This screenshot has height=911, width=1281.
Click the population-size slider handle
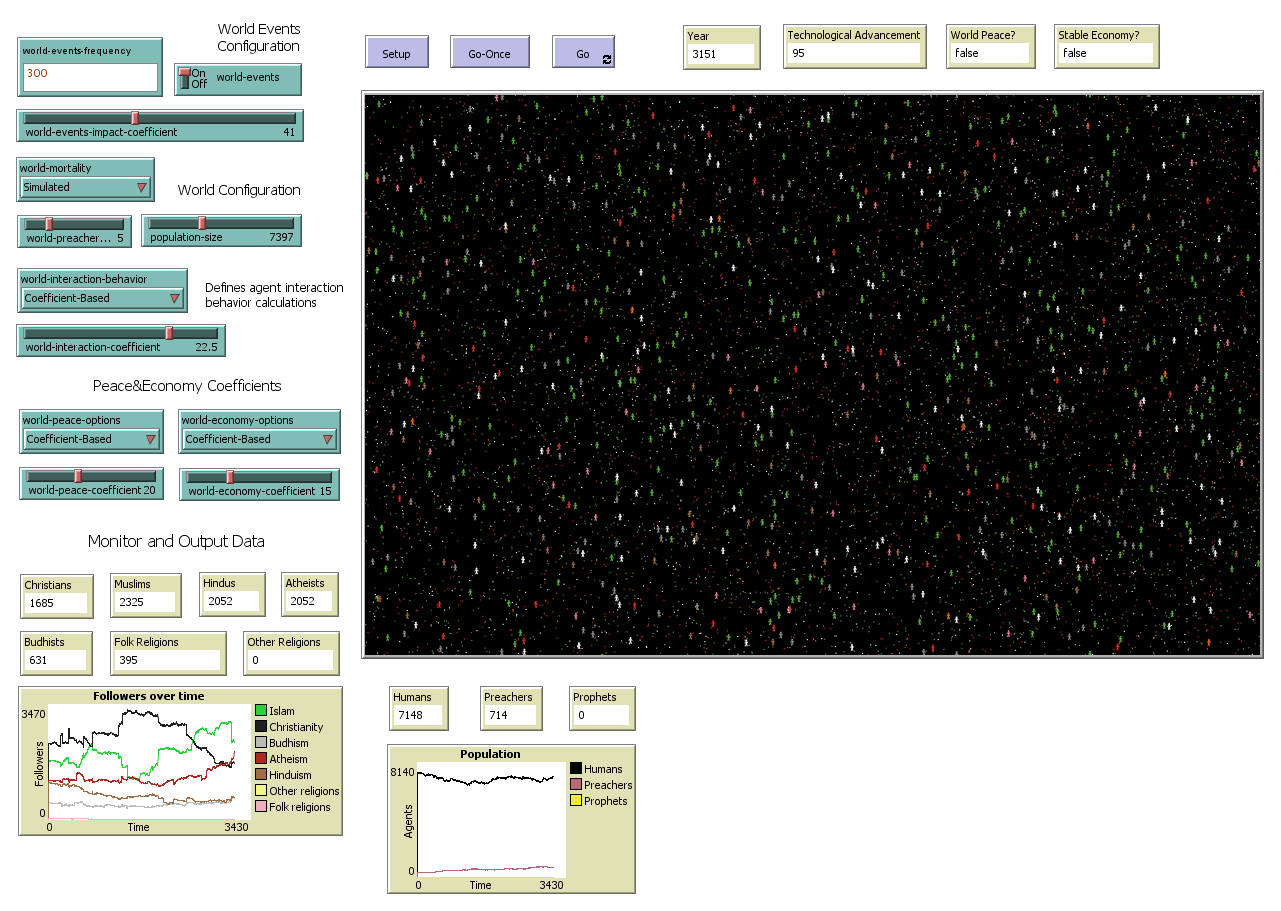[201, 223]
